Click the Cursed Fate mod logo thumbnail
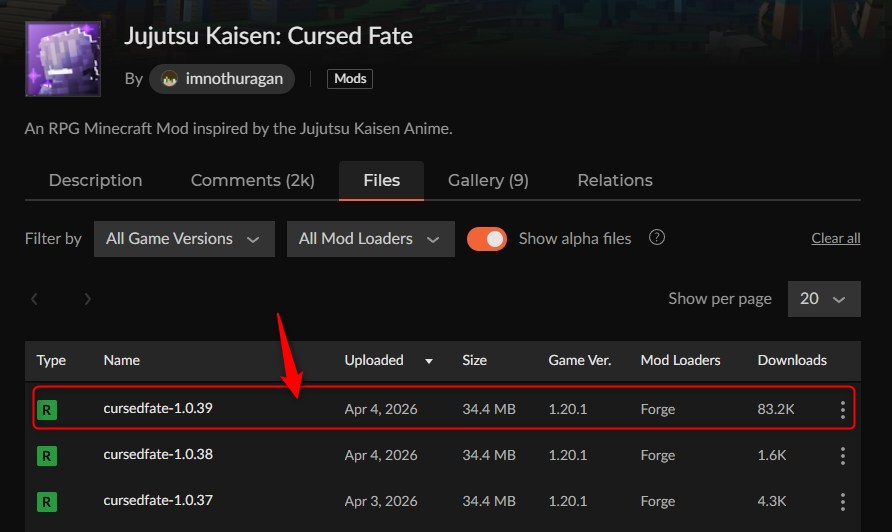Image resolution: width=892 pixels, height=532 pixels. pos(63,59)
